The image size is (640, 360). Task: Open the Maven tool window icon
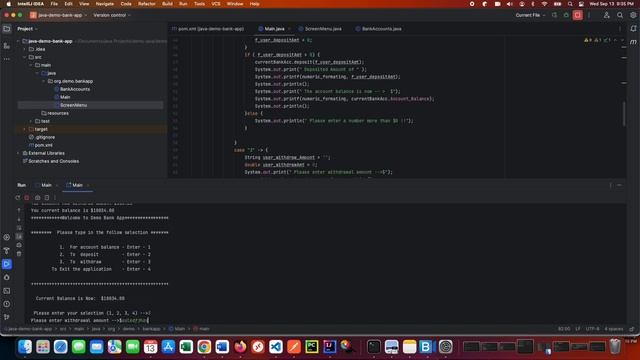(x=633, y=42)
